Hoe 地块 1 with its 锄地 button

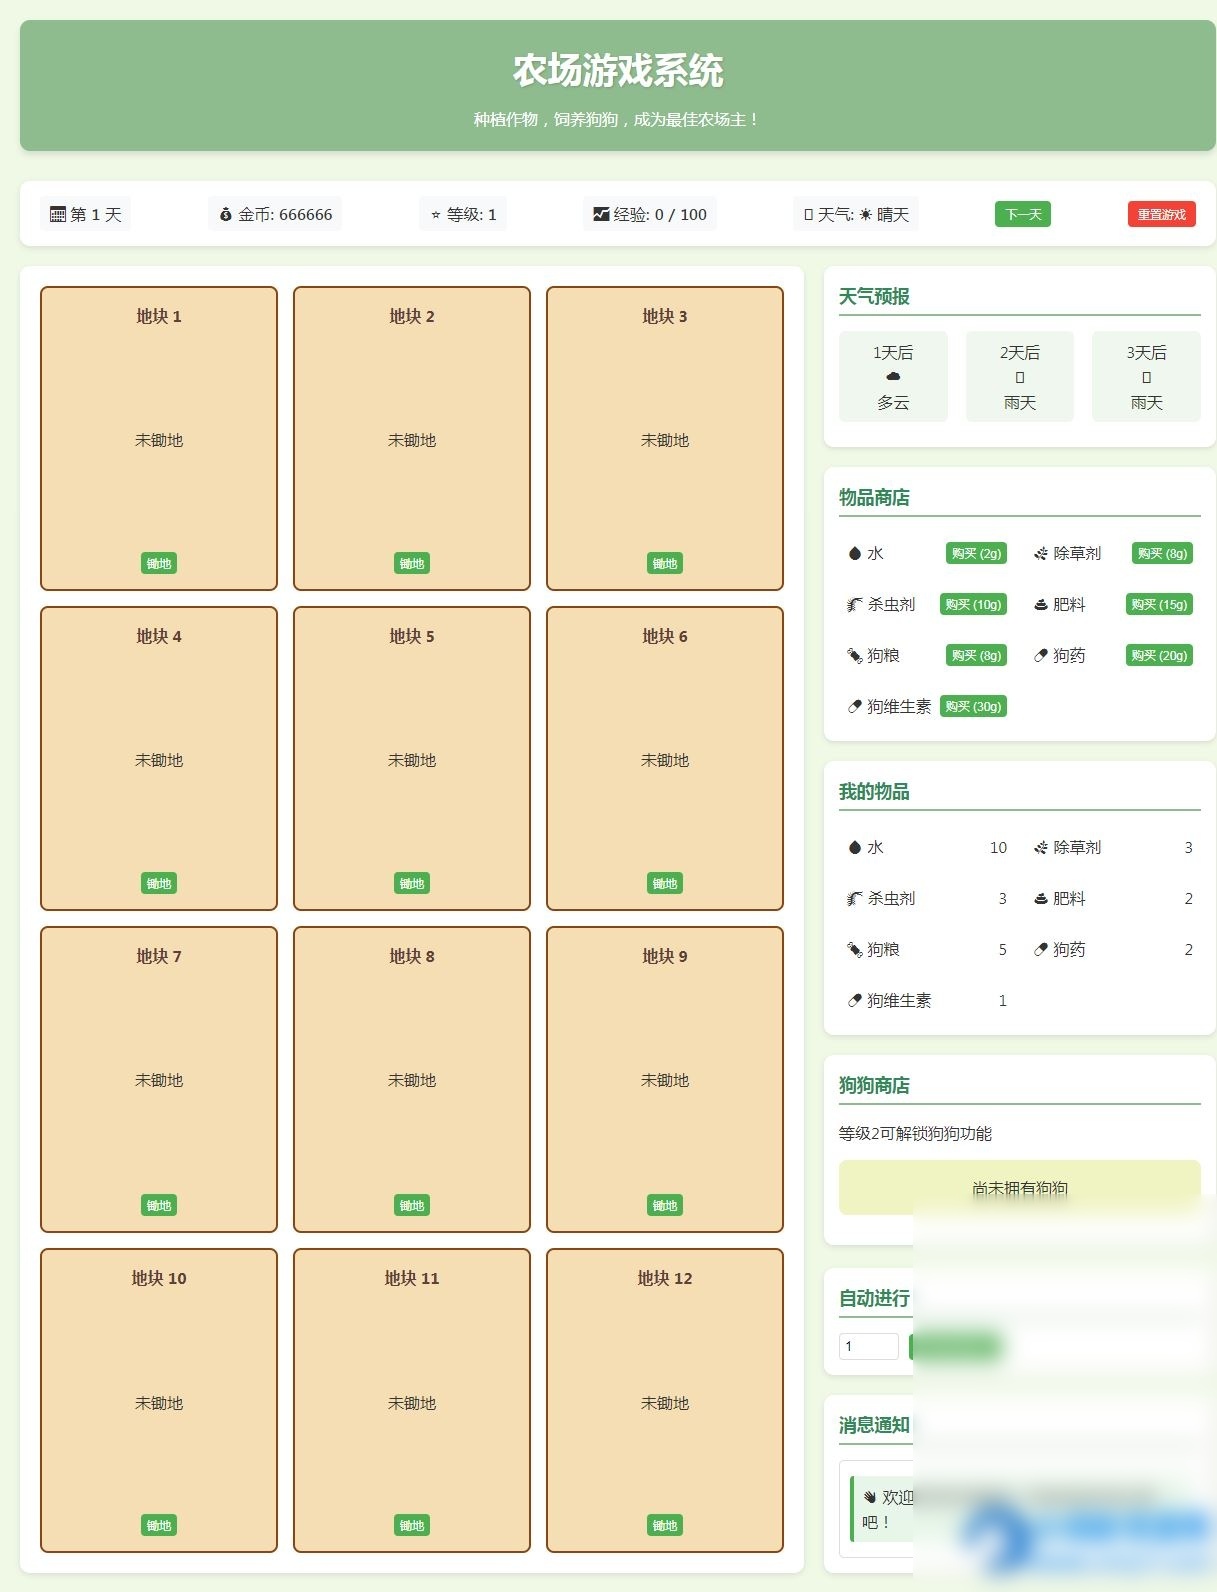159,563
